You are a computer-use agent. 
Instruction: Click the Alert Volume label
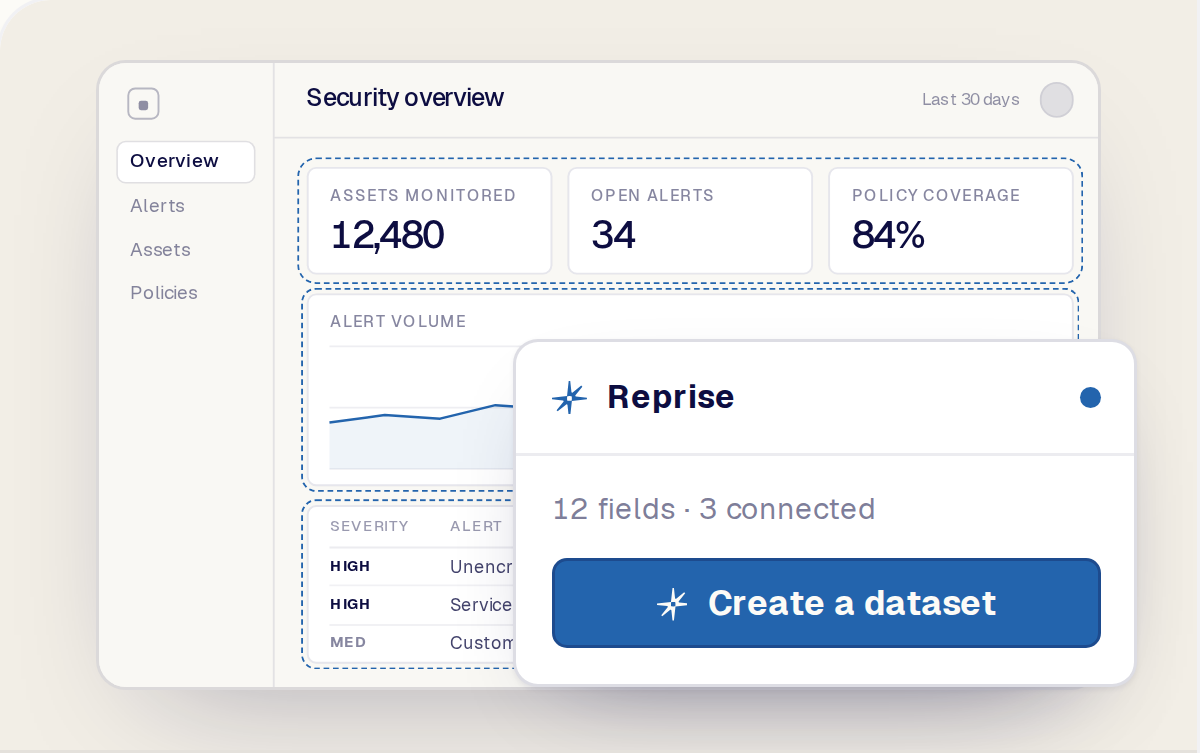(398, 322)
